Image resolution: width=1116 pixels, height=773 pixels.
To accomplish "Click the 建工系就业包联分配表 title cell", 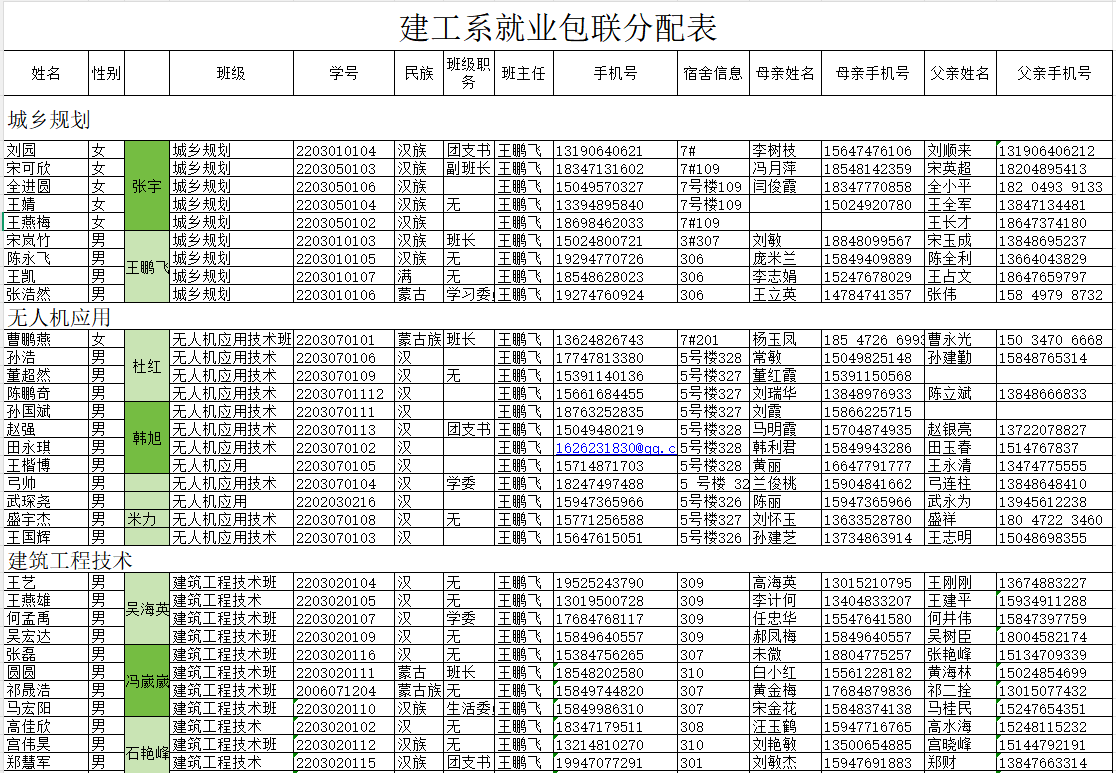I will [558, 27].
